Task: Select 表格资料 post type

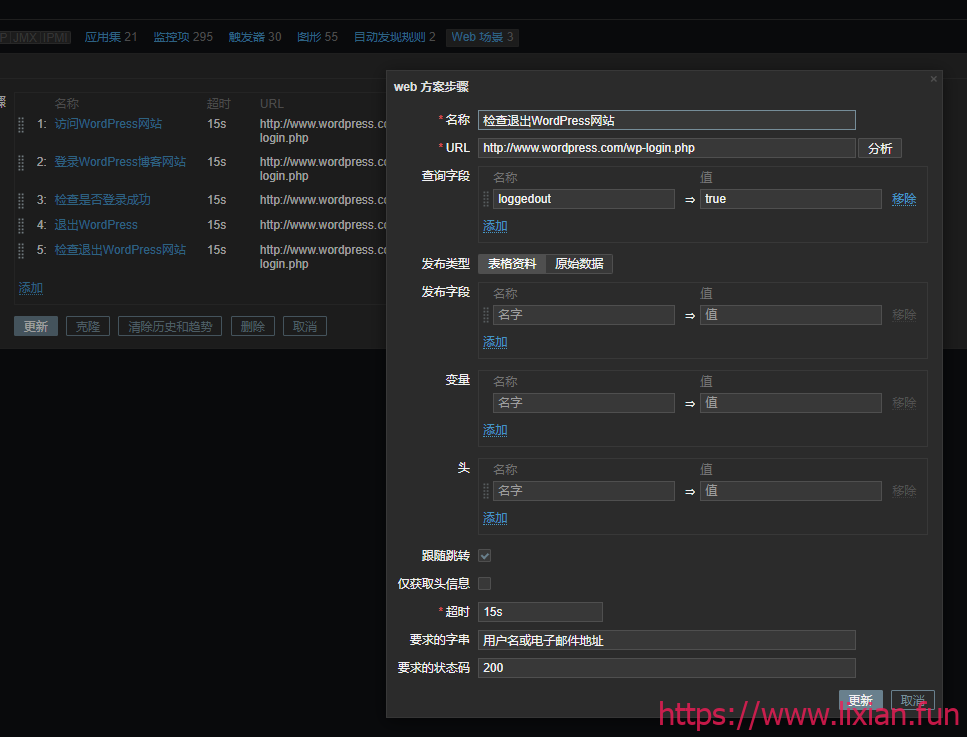Action: click(512, 264)
